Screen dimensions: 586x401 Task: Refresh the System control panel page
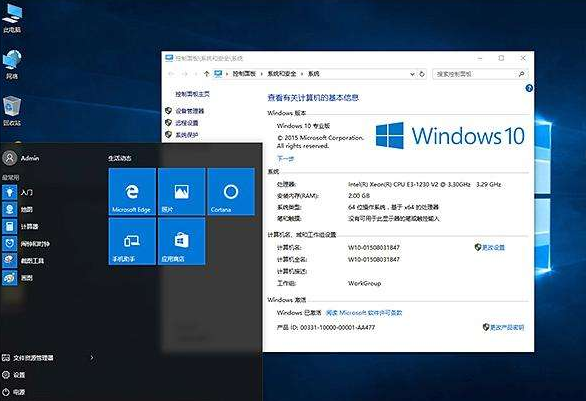422,74
